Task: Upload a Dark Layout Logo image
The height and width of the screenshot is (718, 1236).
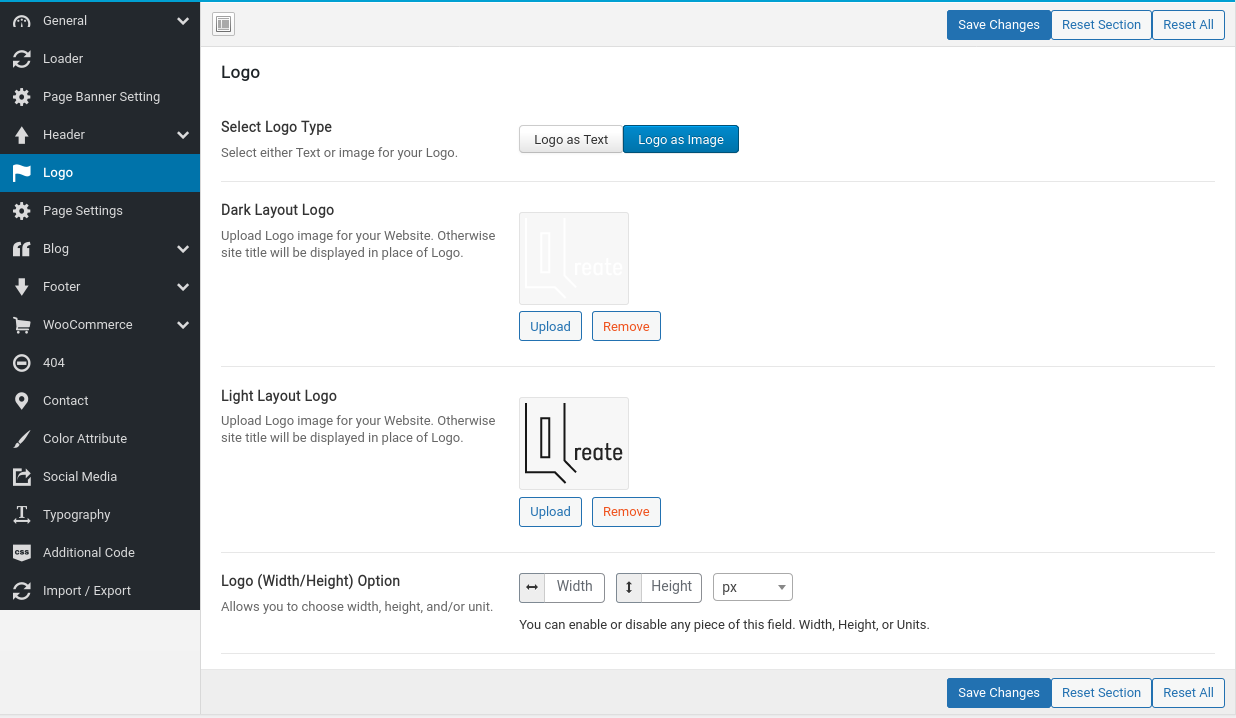Action: [x=550, y=326]
